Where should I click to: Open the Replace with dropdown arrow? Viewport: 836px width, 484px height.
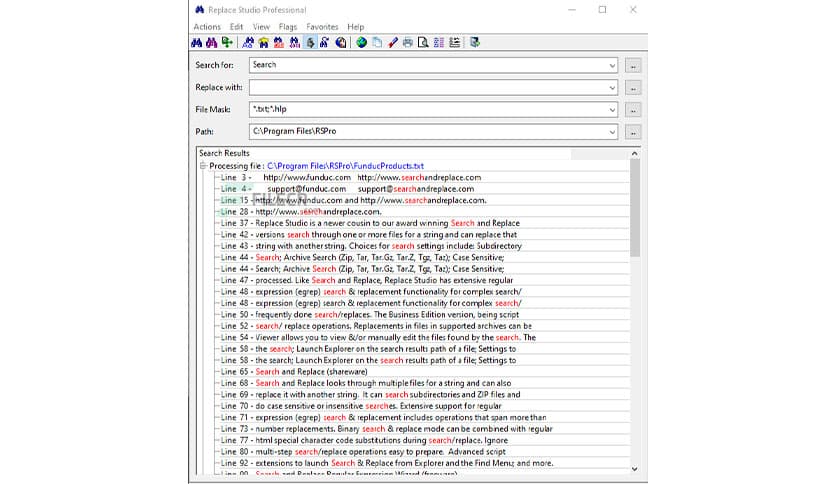(x=612, y=87)
